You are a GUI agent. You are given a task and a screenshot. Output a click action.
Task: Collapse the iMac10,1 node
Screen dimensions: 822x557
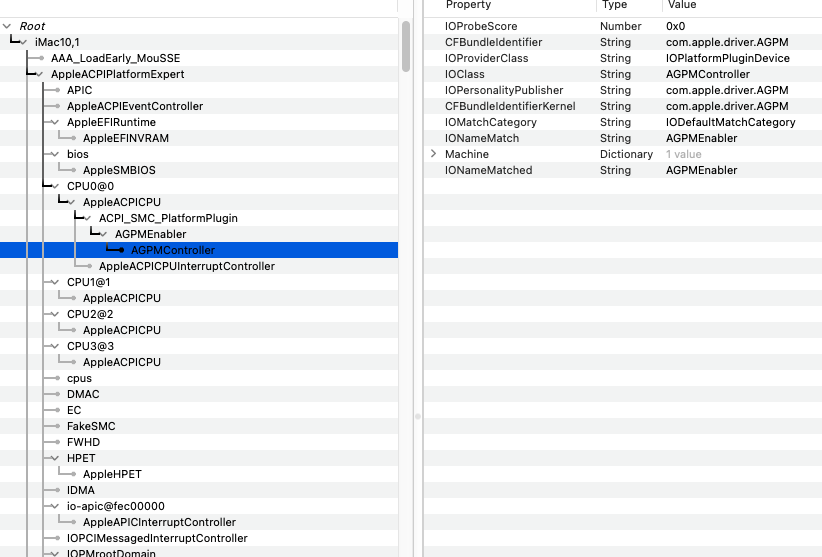tap(24, 42)
